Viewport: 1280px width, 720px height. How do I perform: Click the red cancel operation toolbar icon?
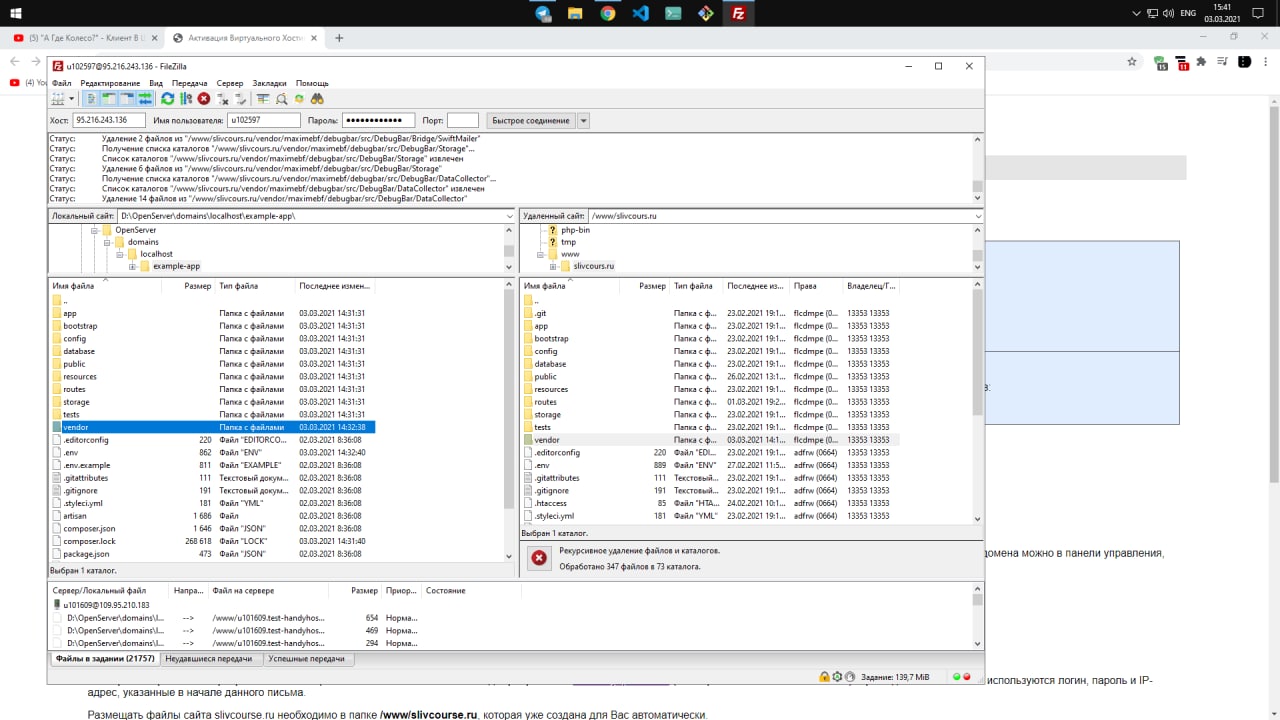tap(204, 99)
